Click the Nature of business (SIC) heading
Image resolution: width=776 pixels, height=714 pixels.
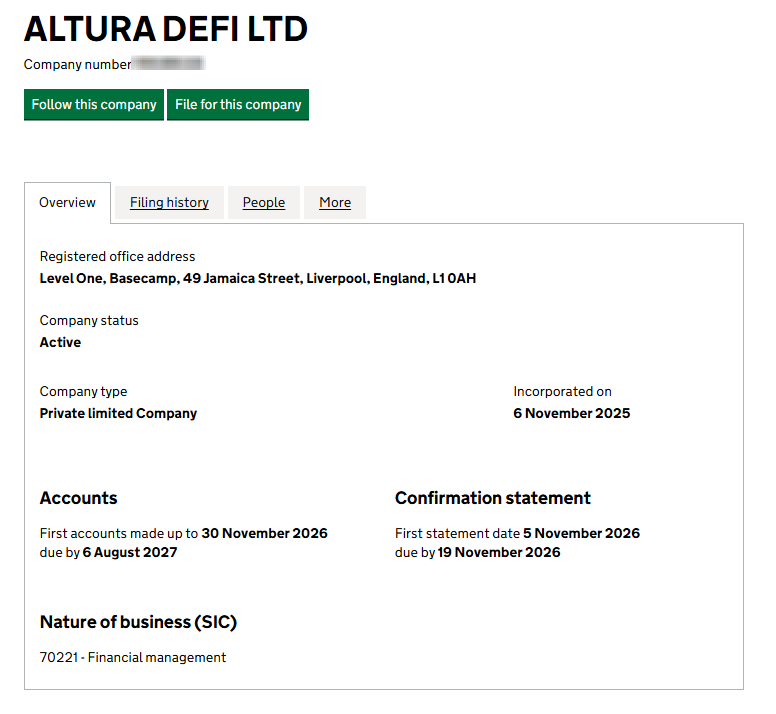pos(139,622)
